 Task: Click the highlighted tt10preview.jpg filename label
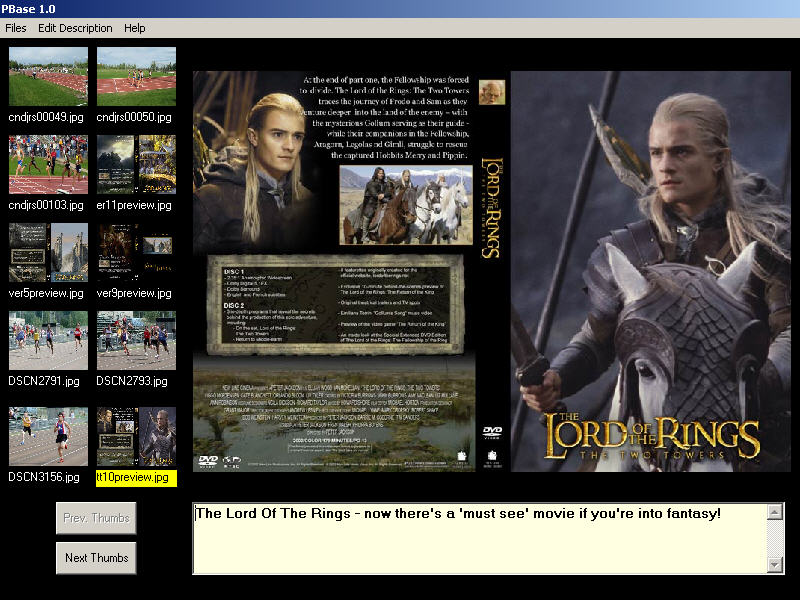click(x=136, y=478)
